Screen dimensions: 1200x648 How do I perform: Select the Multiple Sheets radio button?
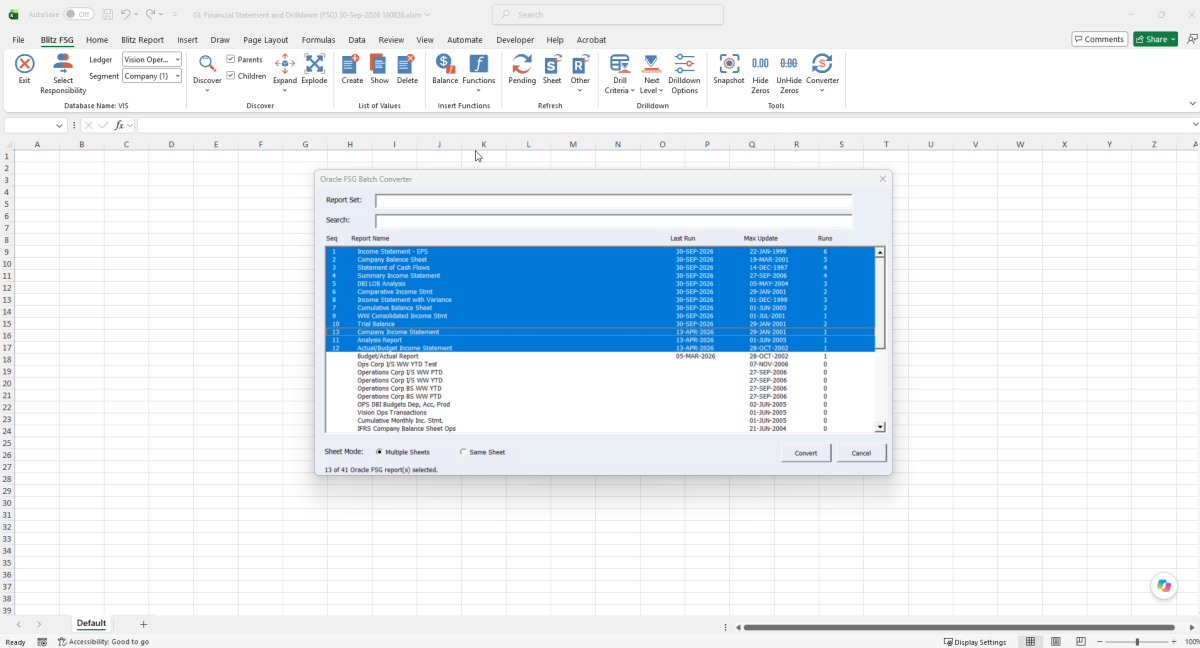click(379, 452)
